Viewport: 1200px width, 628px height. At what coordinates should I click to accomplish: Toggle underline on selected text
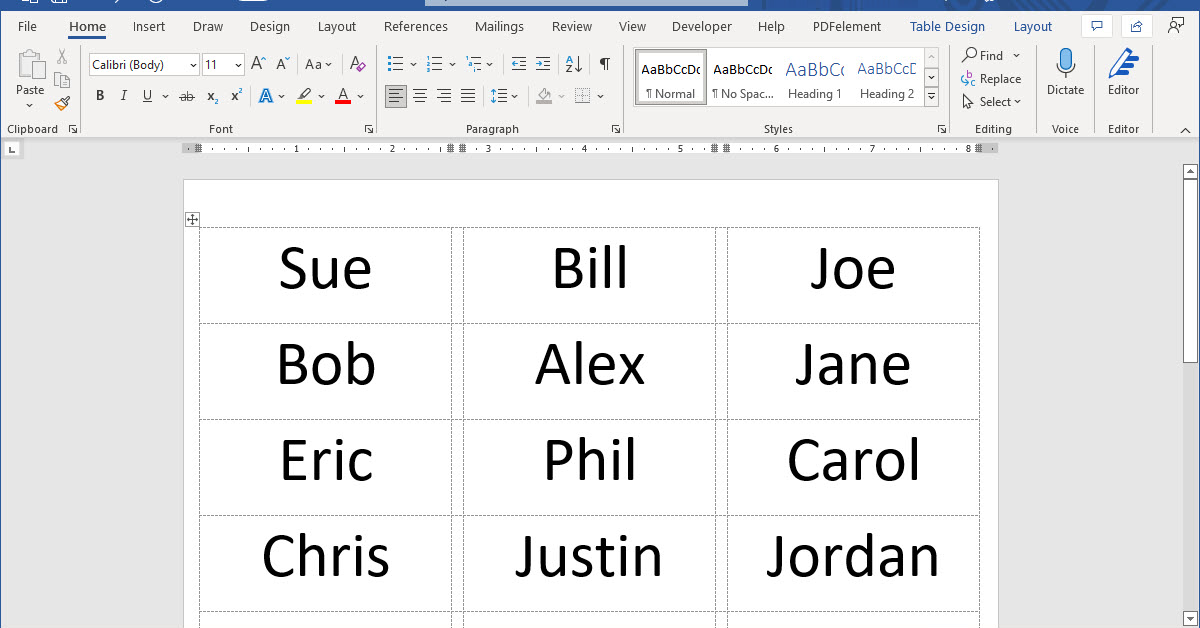[x=145, y=95]
